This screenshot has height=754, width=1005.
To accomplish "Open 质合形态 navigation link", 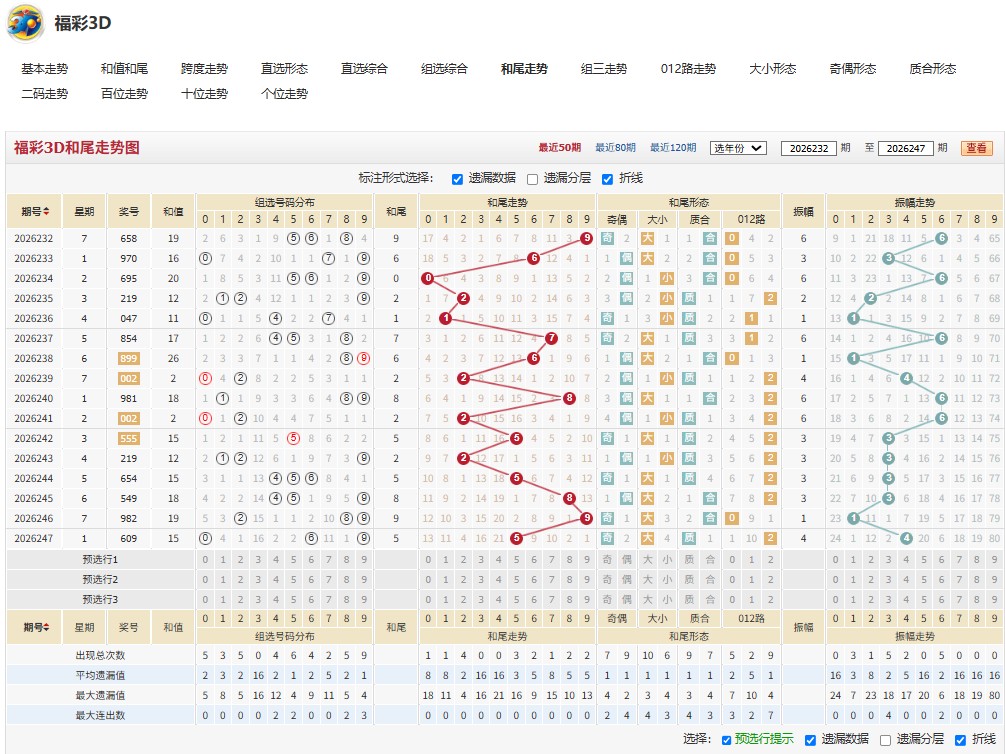I will click(x=933, y=69).
